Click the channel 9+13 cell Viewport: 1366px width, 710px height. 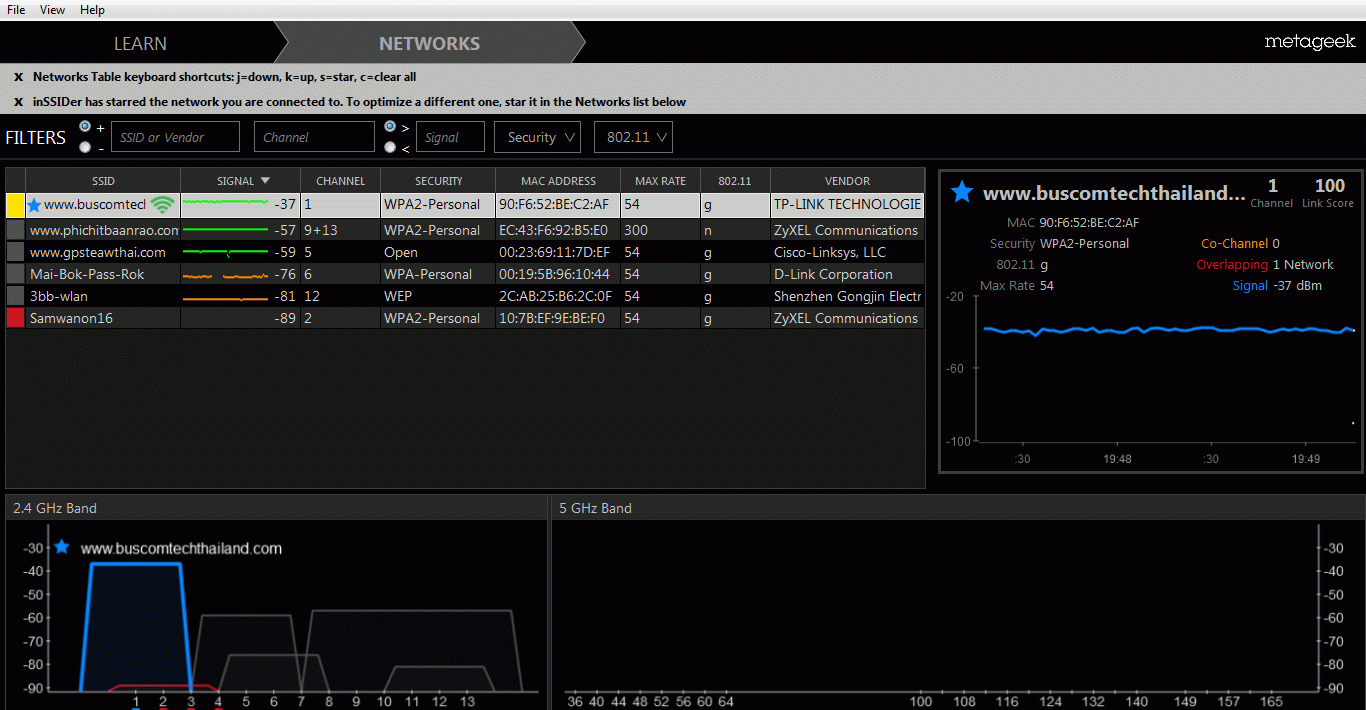coord(340,230)
